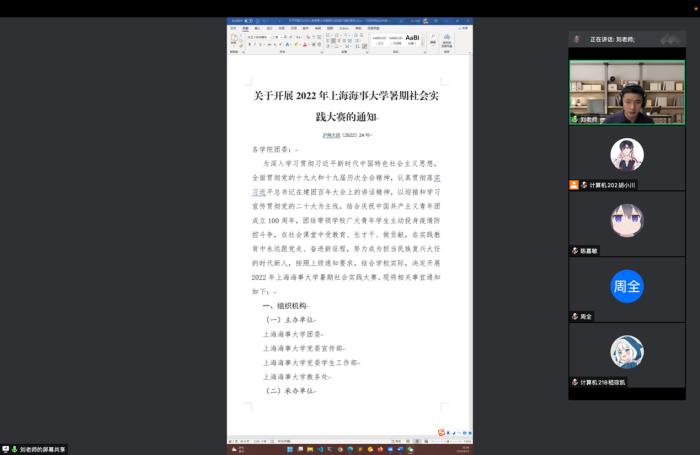Click the clear formatting icon
This screenshot has width=700, height=455.
coord(308,37)
